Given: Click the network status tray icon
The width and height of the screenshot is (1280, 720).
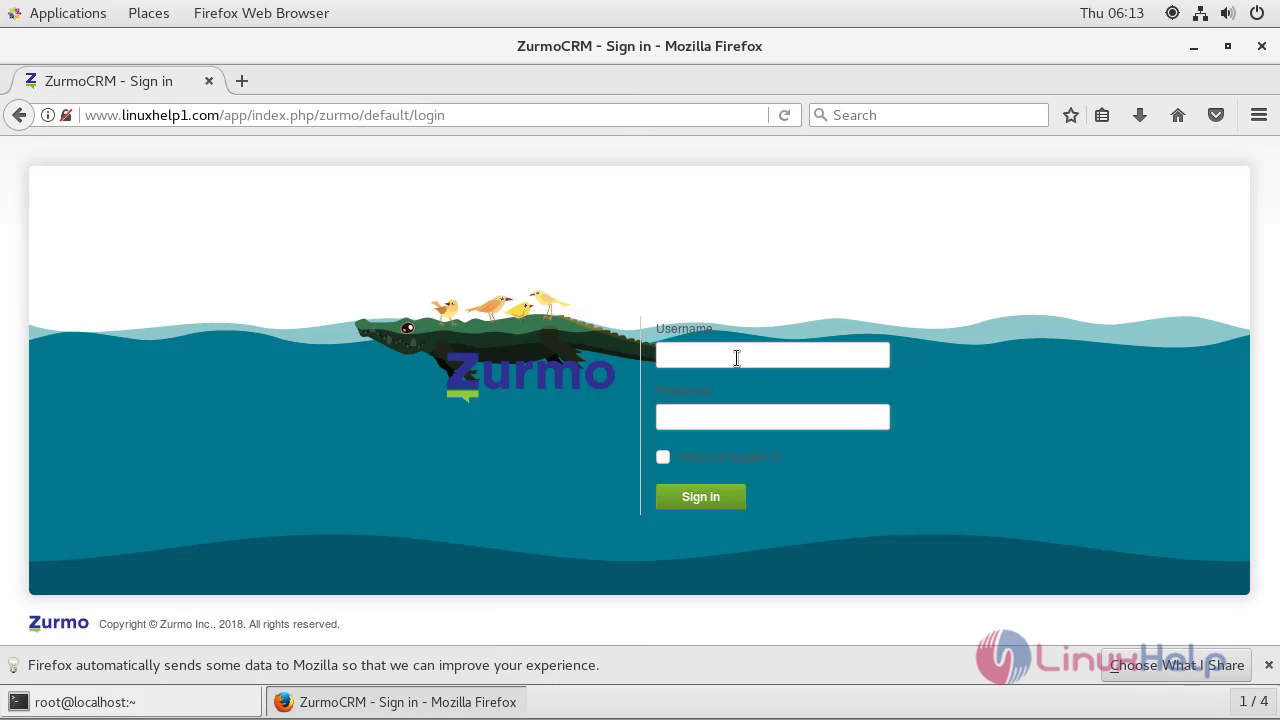Looking at the screenshot, I should coord(1201,13).
